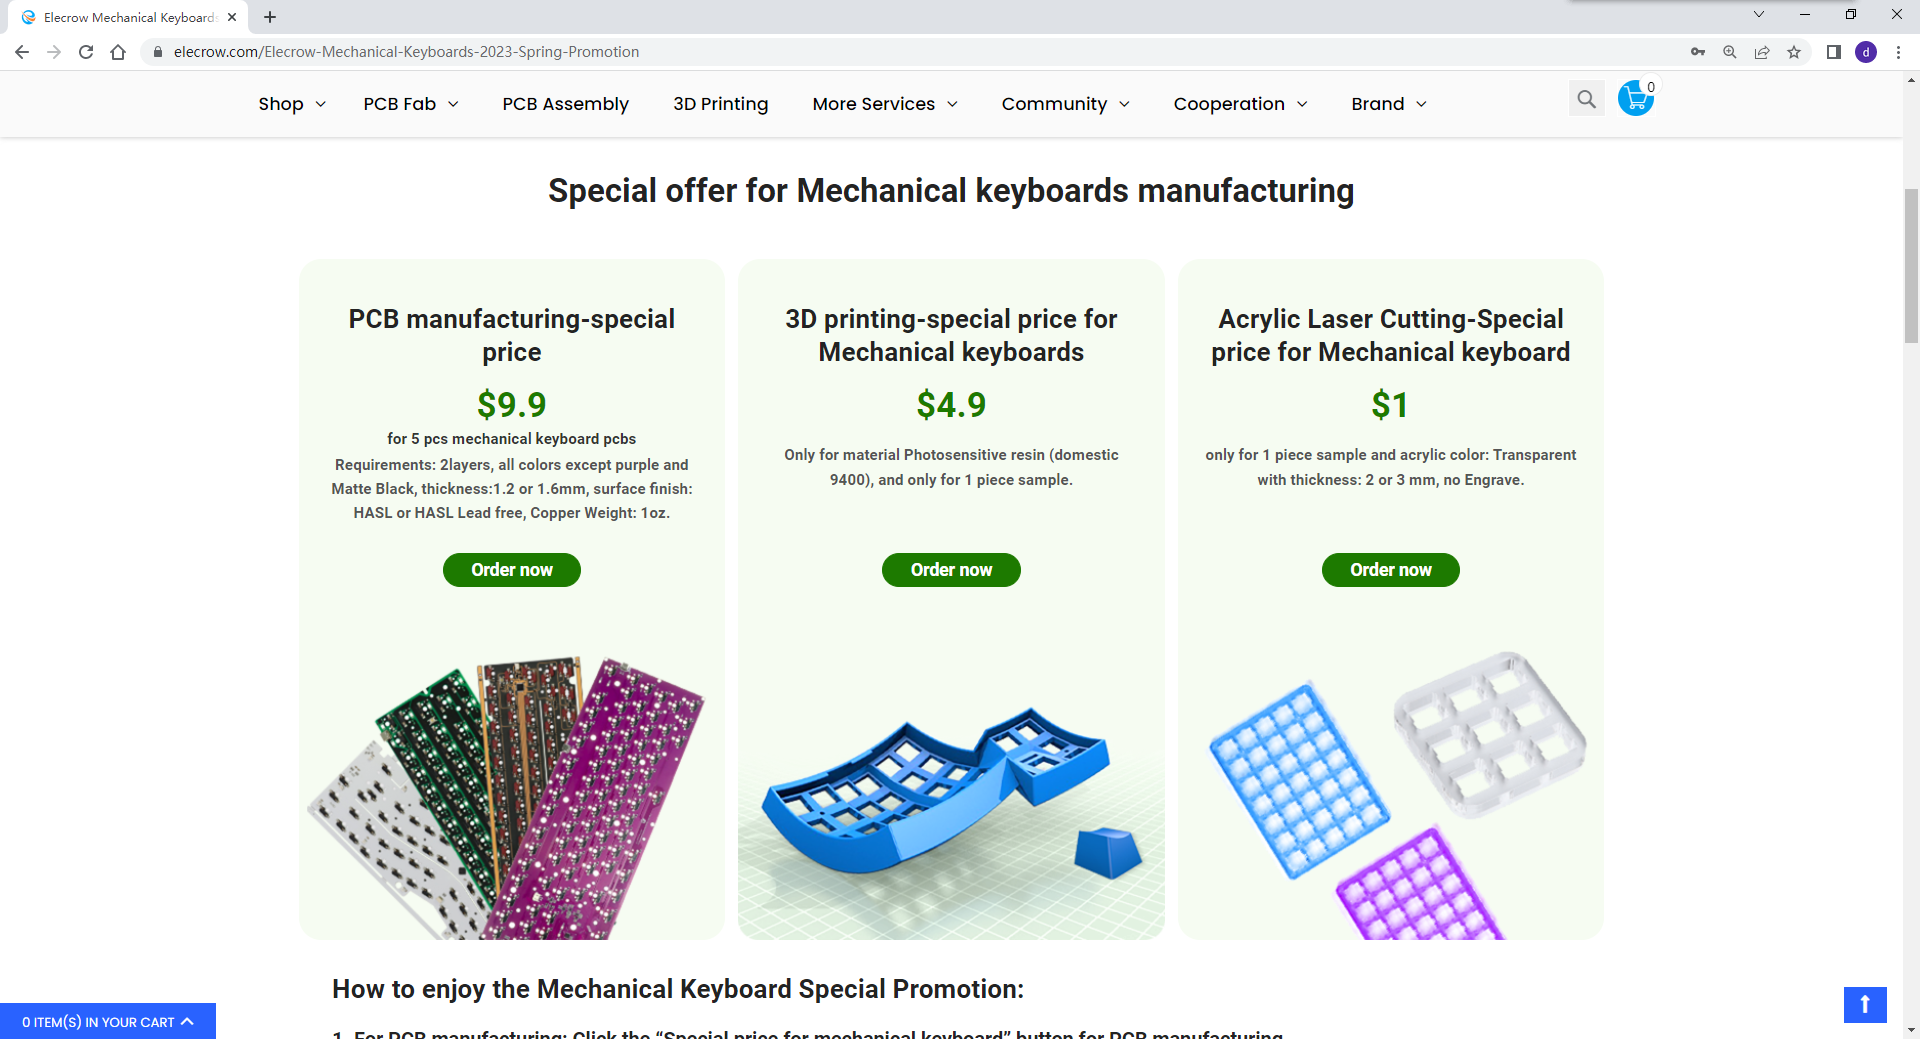The height and width of the screenshot is (1039, 1920).
Task: Order now for PCB manufacturing offer
Action: point(512,570)
